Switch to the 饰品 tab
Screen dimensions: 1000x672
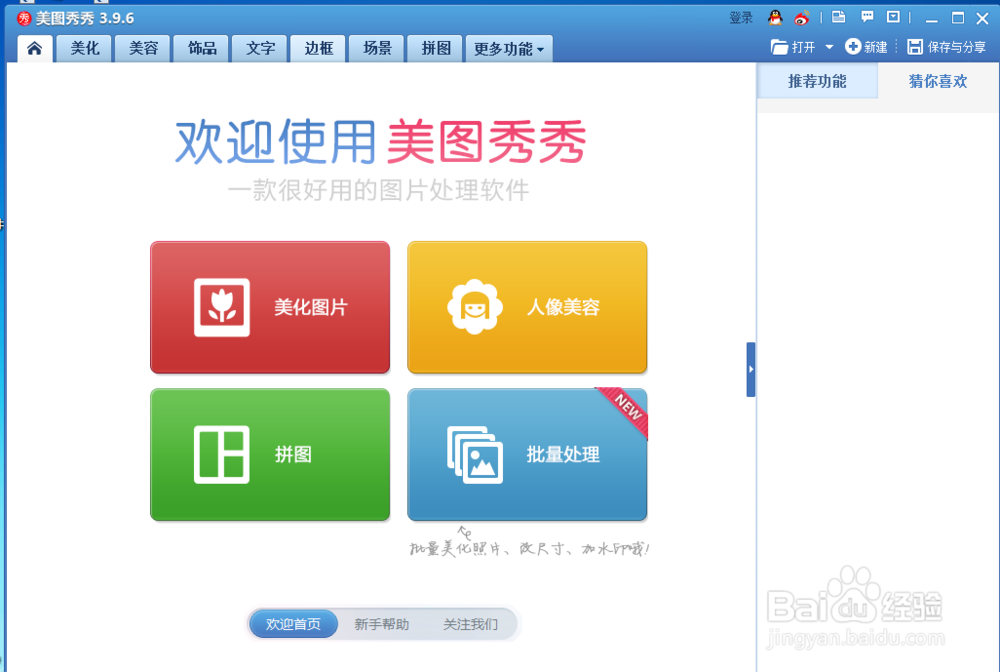(202, 48)
